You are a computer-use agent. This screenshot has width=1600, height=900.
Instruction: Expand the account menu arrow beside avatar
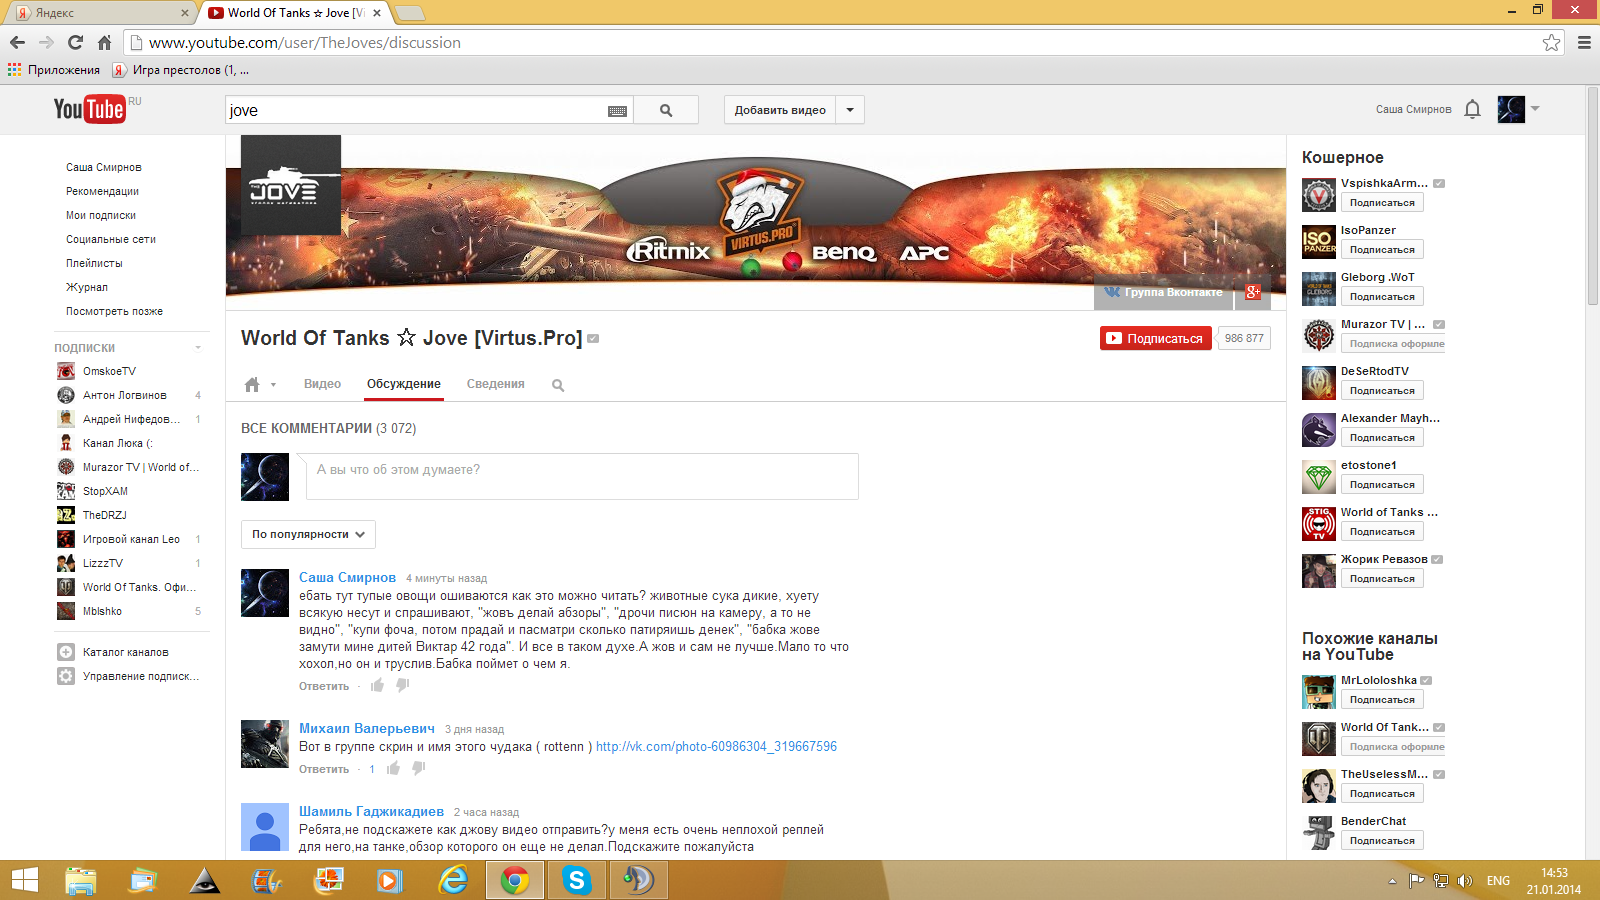[x=1535, y=108]
